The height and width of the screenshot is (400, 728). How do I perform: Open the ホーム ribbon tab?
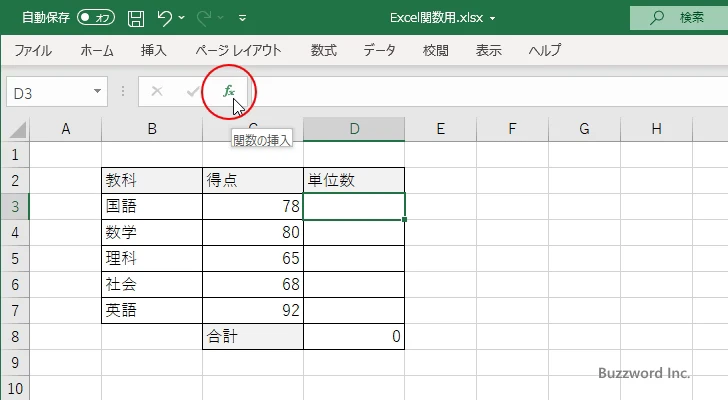97,50
